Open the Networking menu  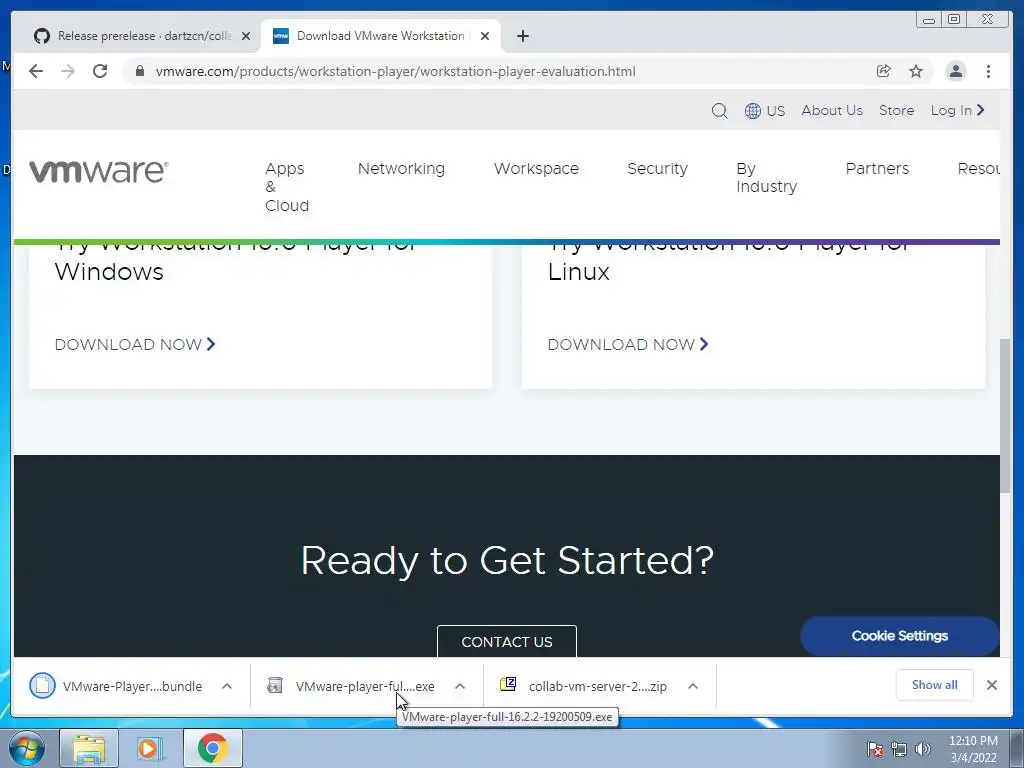point(401,168)
